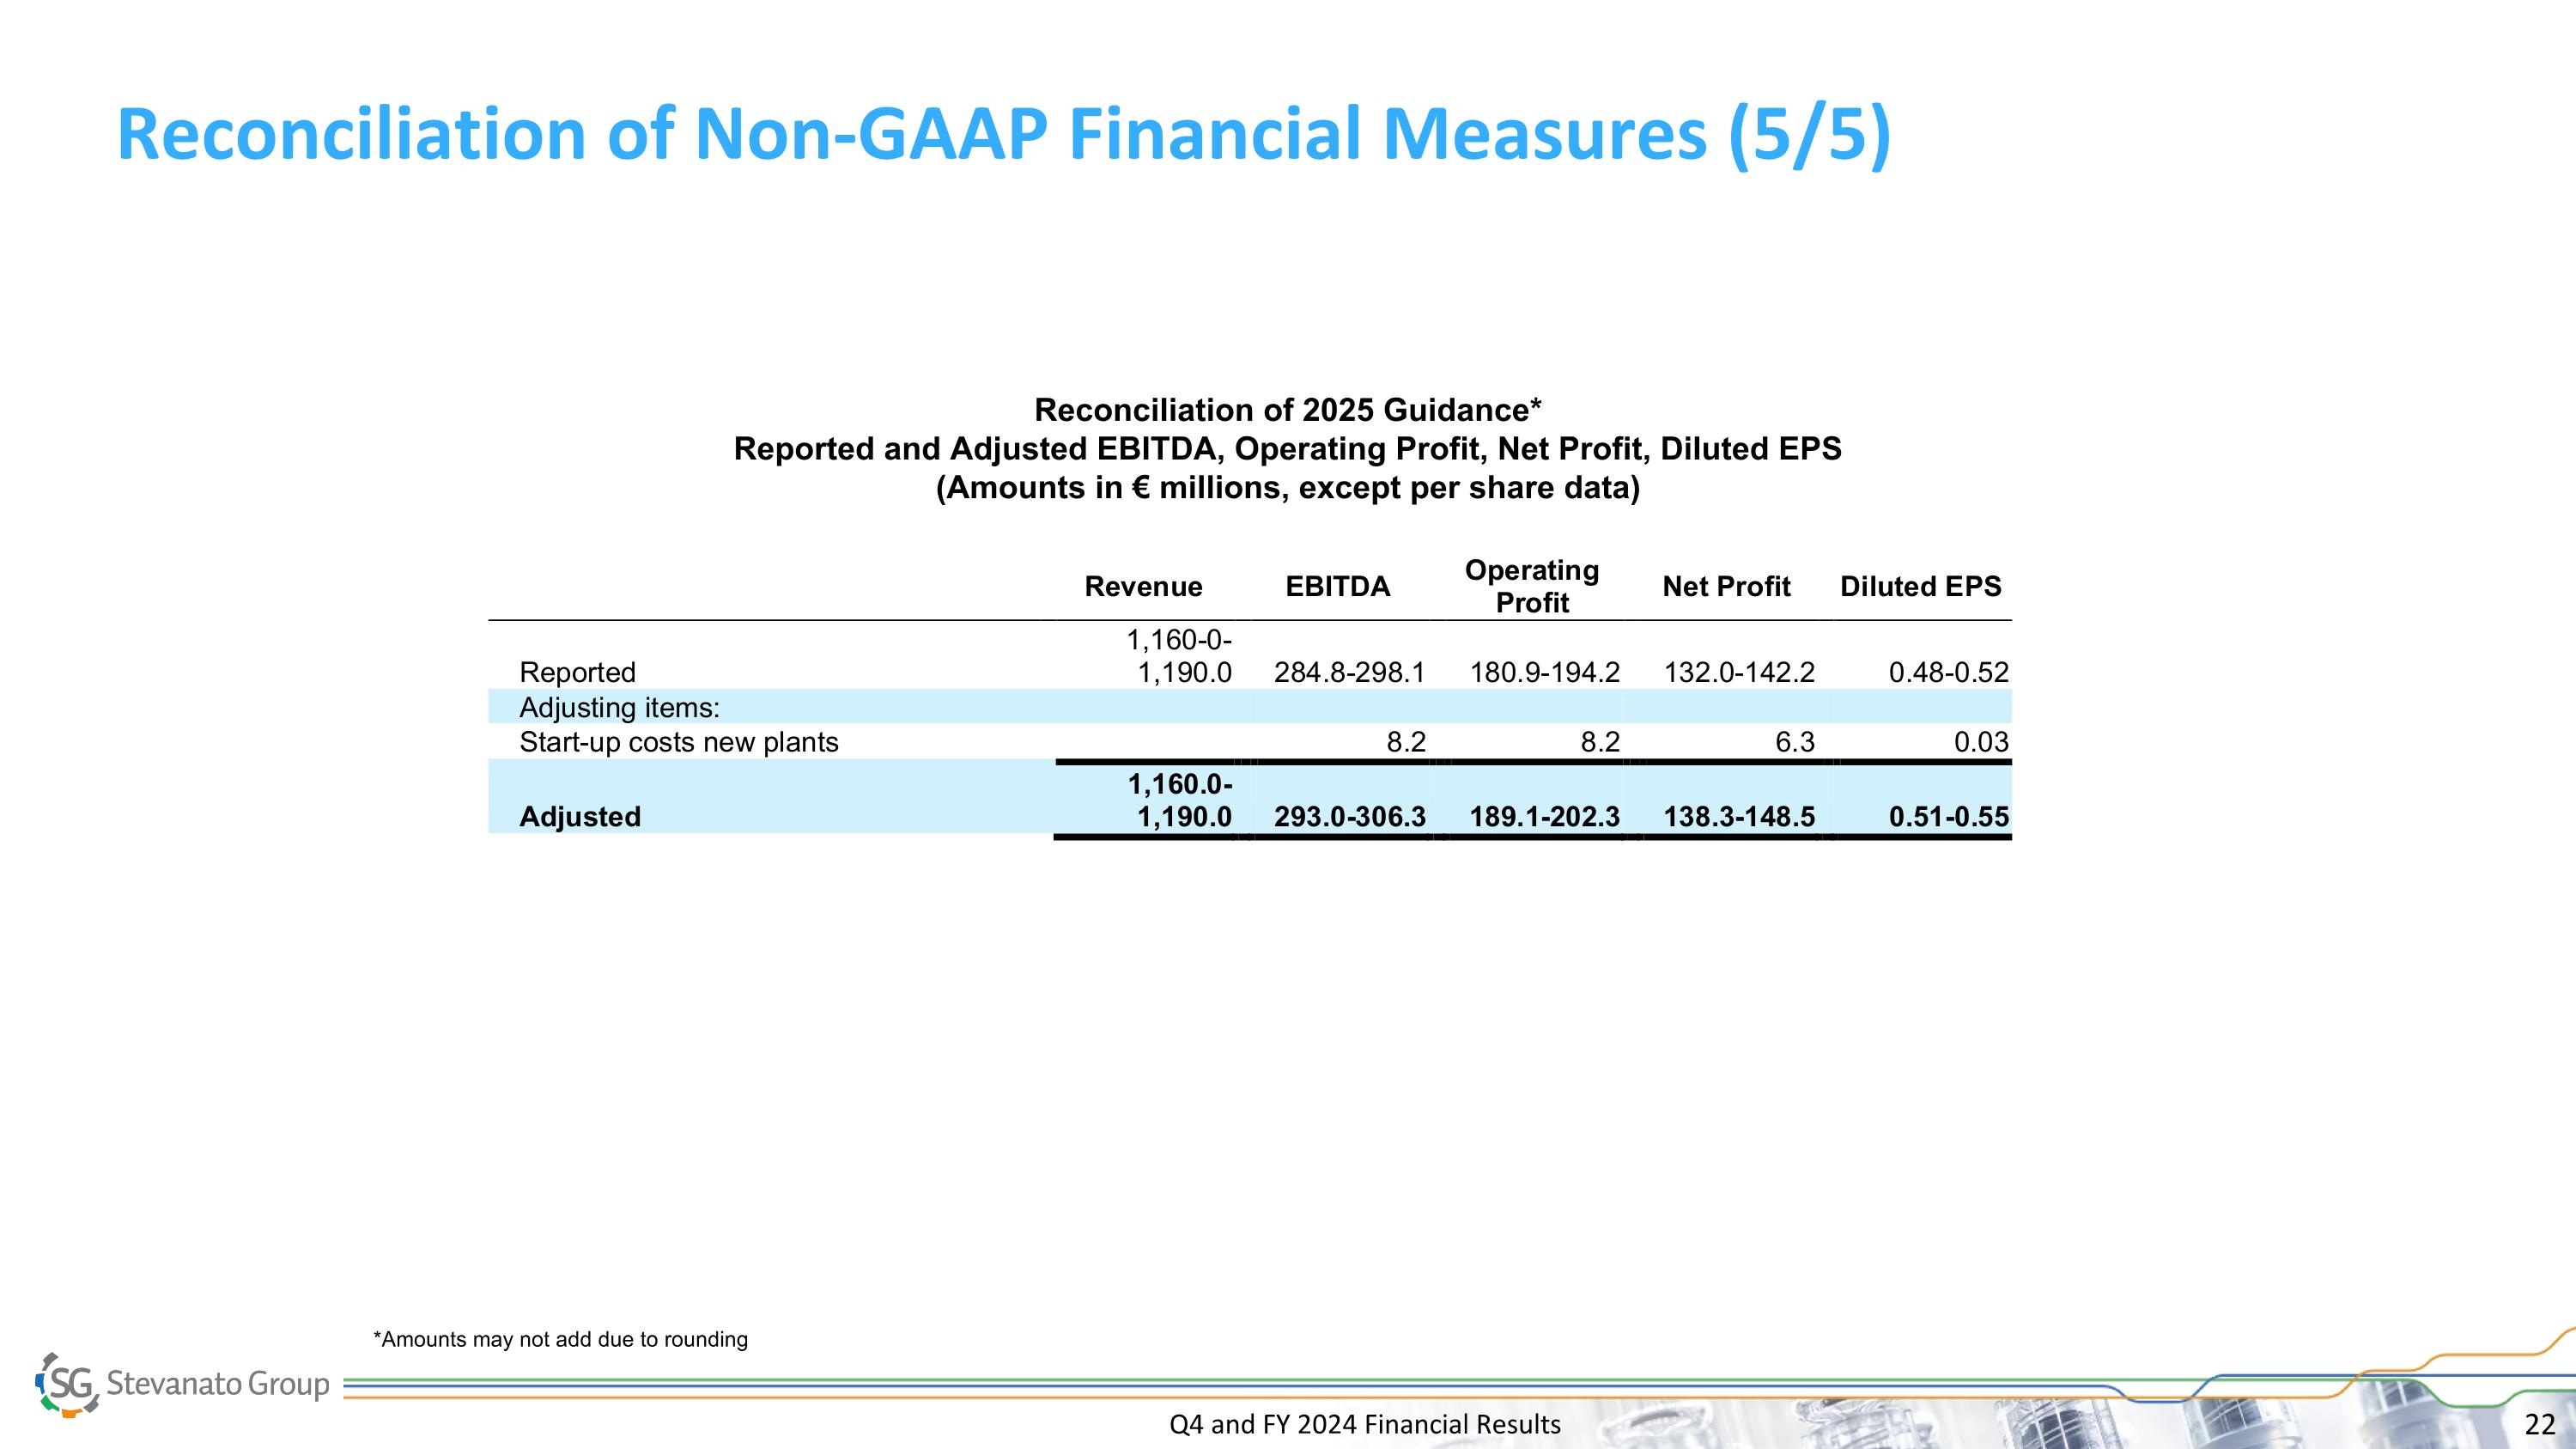Click the Revenue column header
The width and height of the screenshot is (2576, 1449).
point(1143,586)
